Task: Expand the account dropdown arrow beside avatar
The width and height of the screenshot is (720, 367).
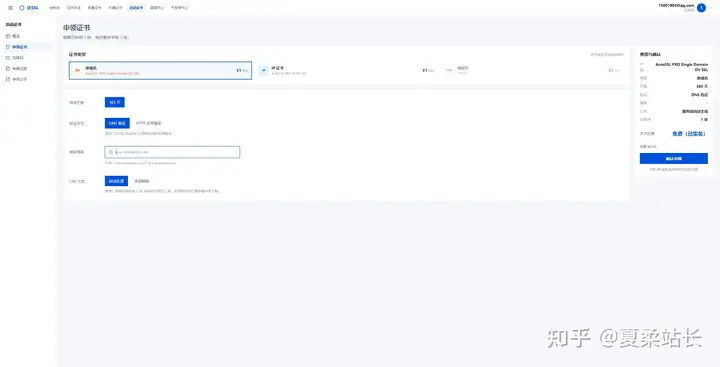Action: coord(710,8)
